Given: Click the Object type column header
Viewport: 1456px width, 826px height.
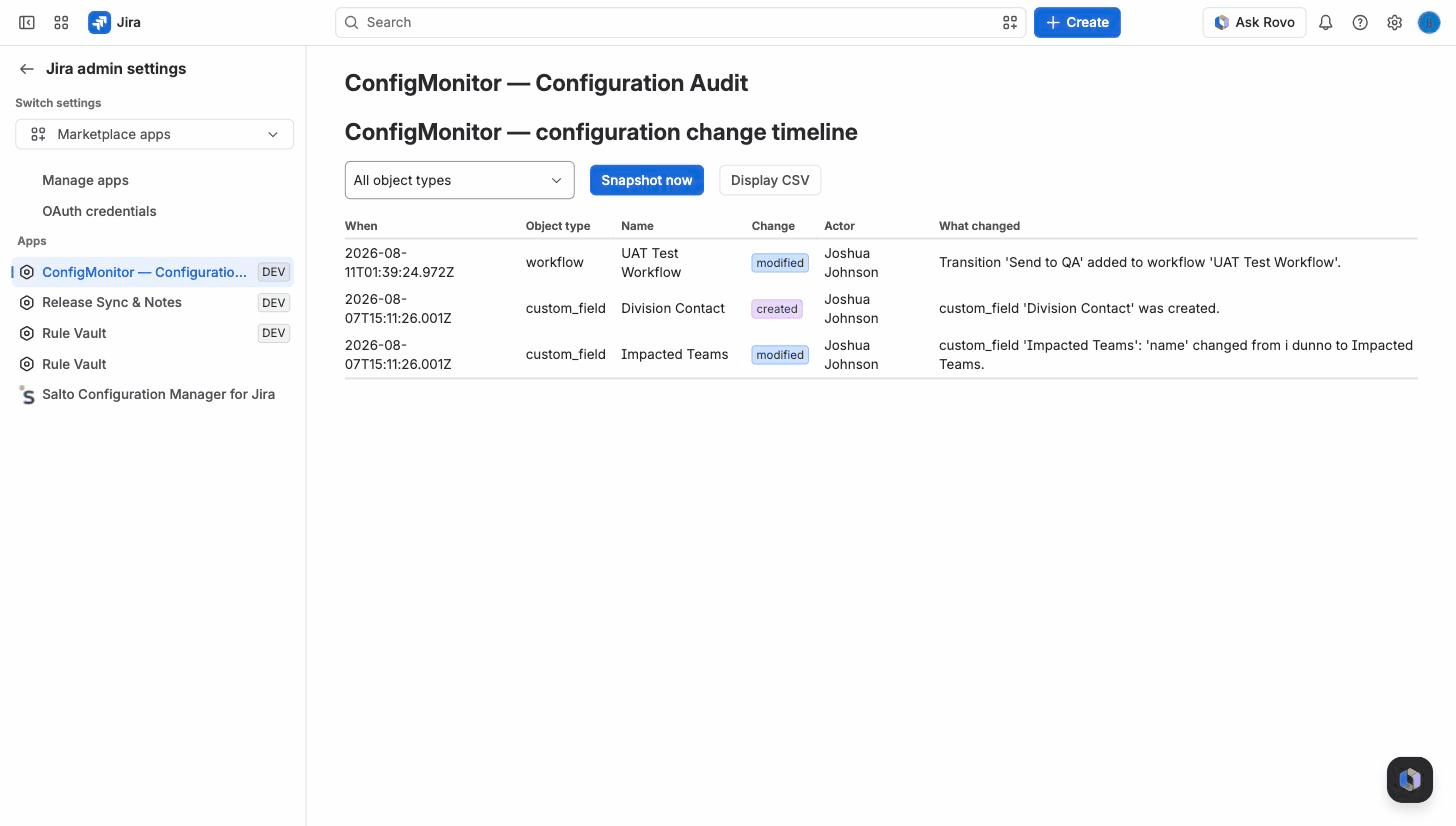Looking at the screenshot, I should tap(558, 226).
